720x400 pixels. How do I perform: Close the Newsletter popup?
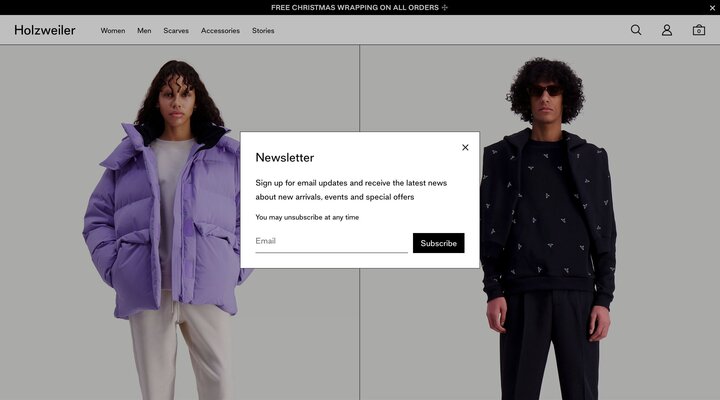pyautogui.click(x=465, y=147)
